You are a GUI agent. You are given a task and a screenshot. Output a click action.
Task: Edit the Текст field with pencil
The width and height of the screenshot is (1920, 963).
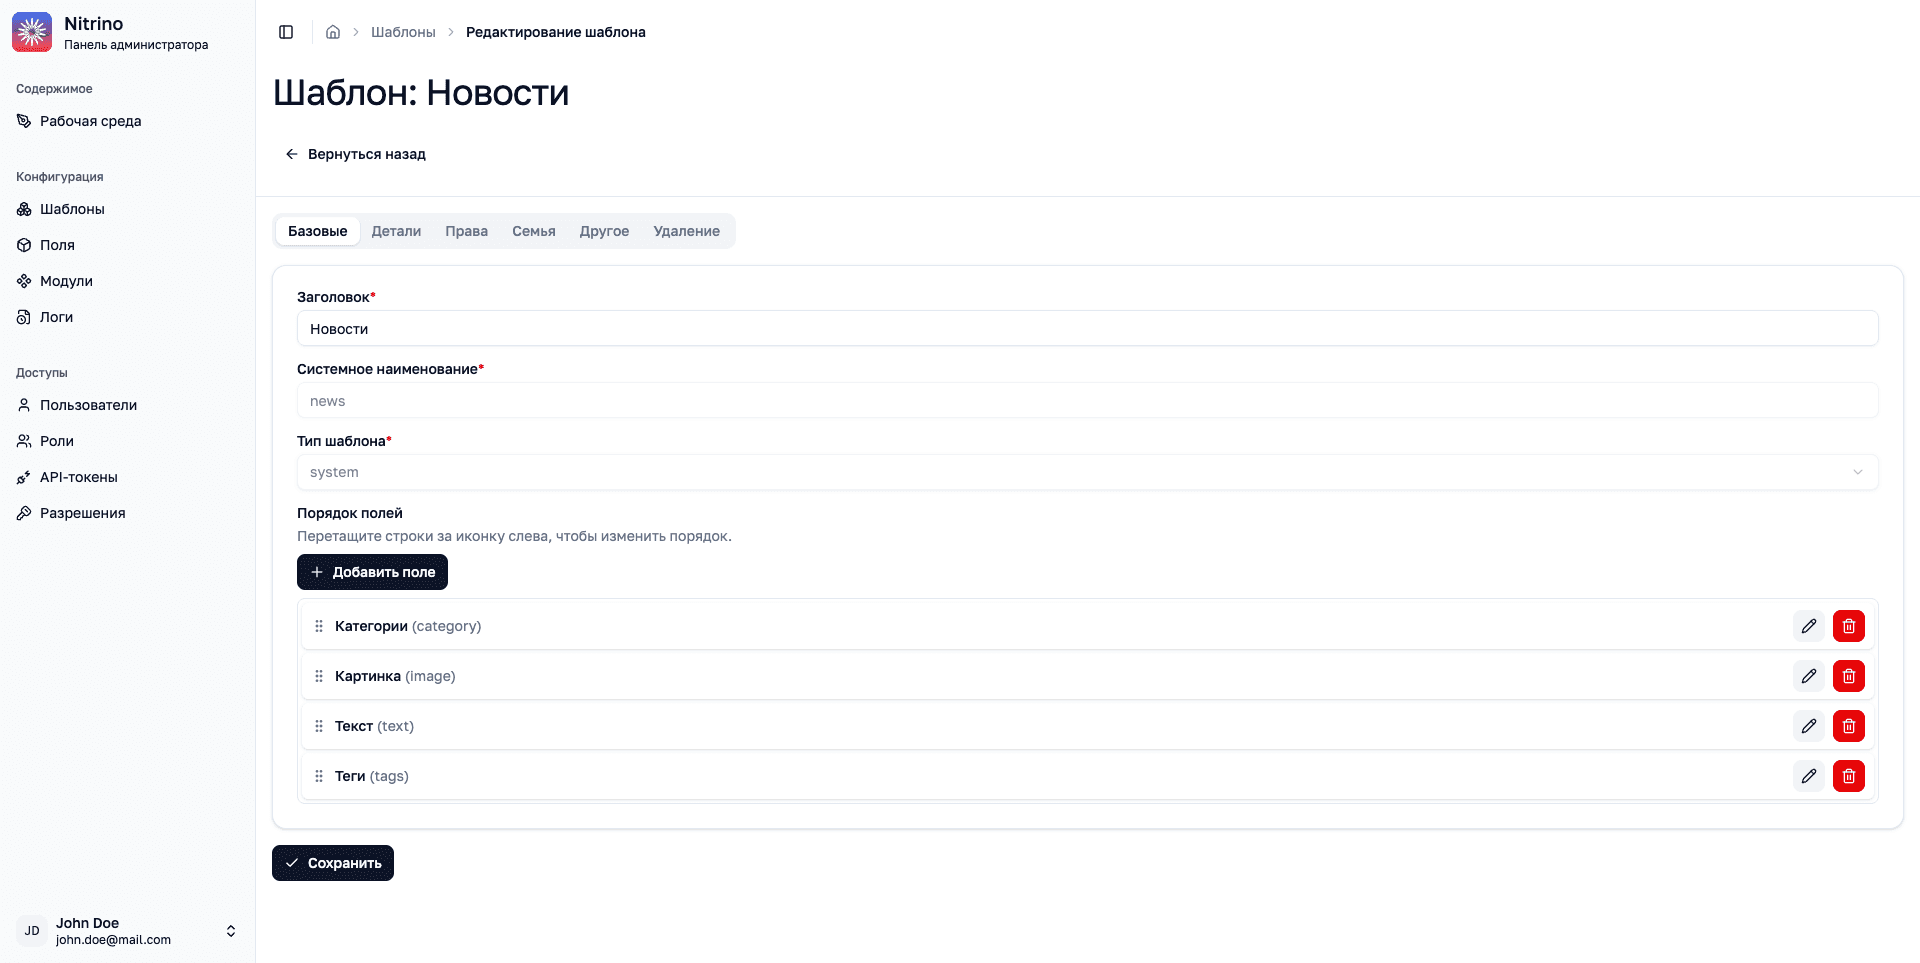pos(1809,726)
